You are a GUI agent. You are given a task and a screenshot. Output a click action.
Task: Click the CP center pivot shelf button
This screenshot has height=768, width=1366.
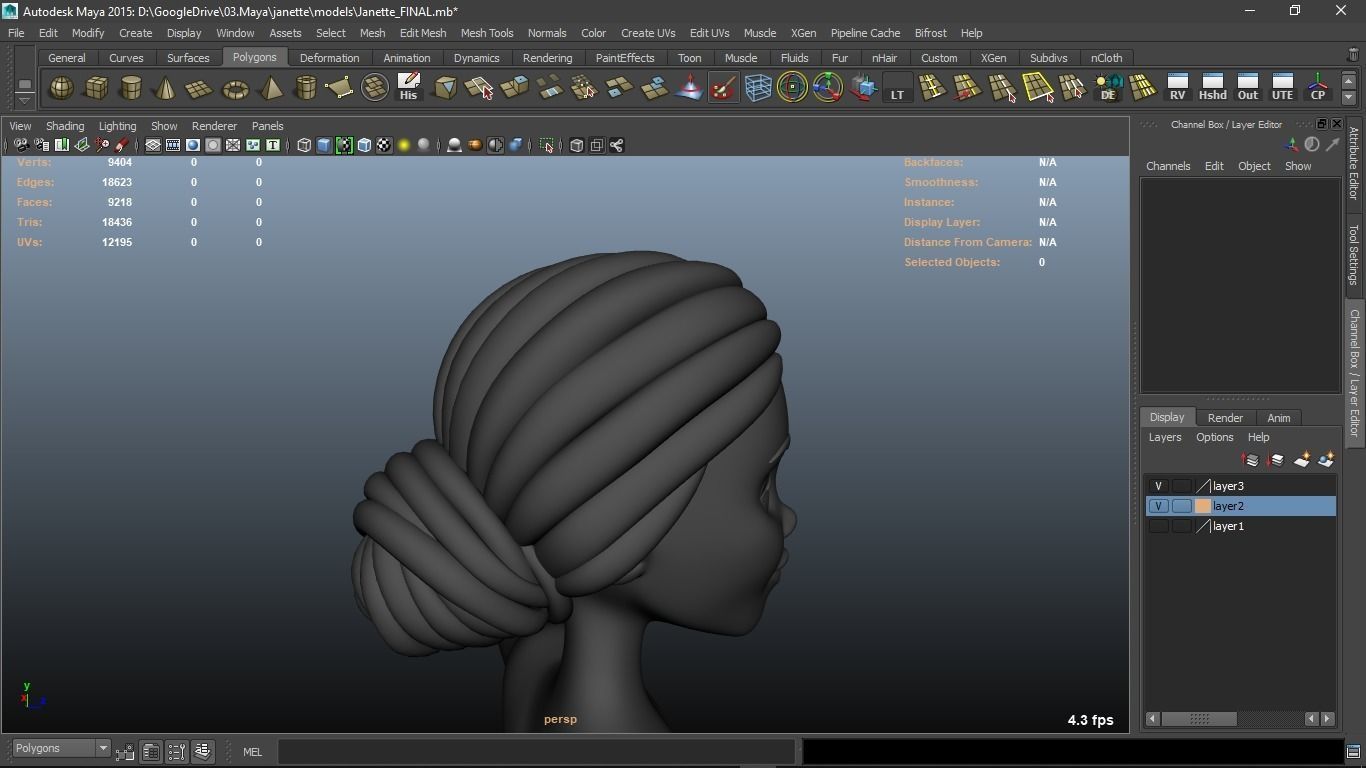tap(1318, 88)
